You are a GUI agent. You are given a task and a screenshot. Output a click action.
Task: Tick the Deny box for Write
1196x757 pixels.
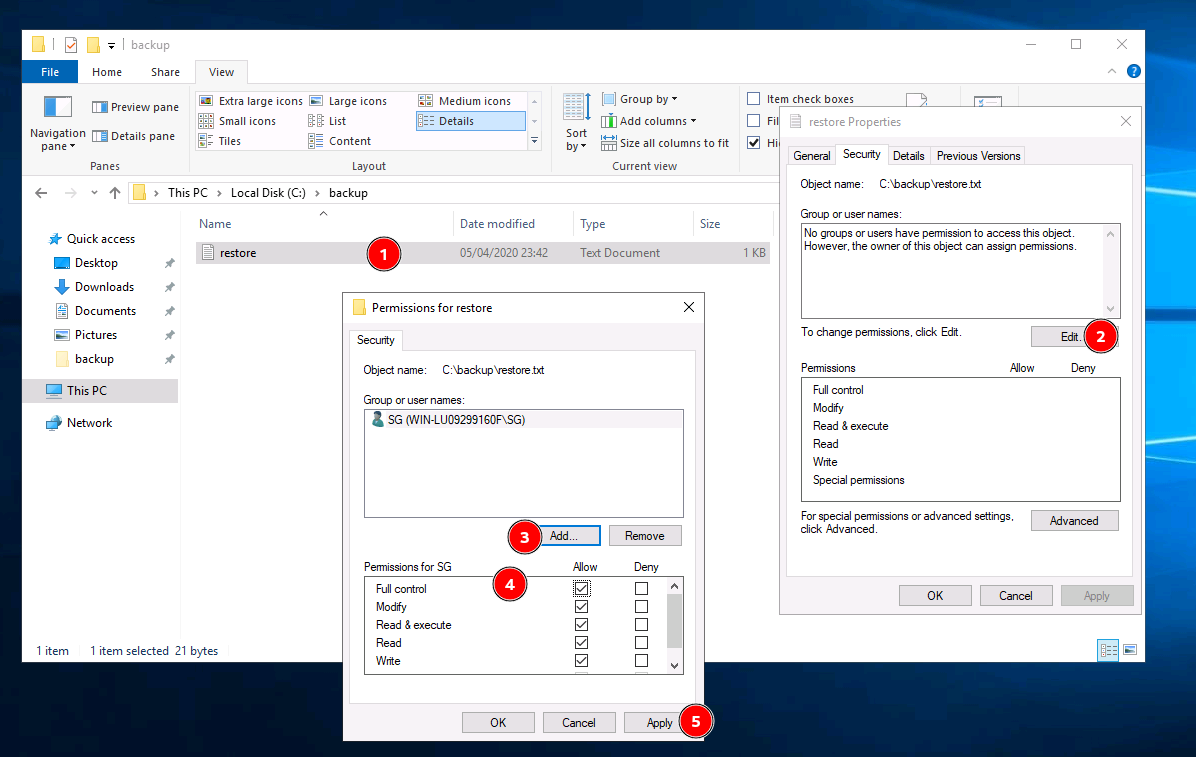point(641,661)
